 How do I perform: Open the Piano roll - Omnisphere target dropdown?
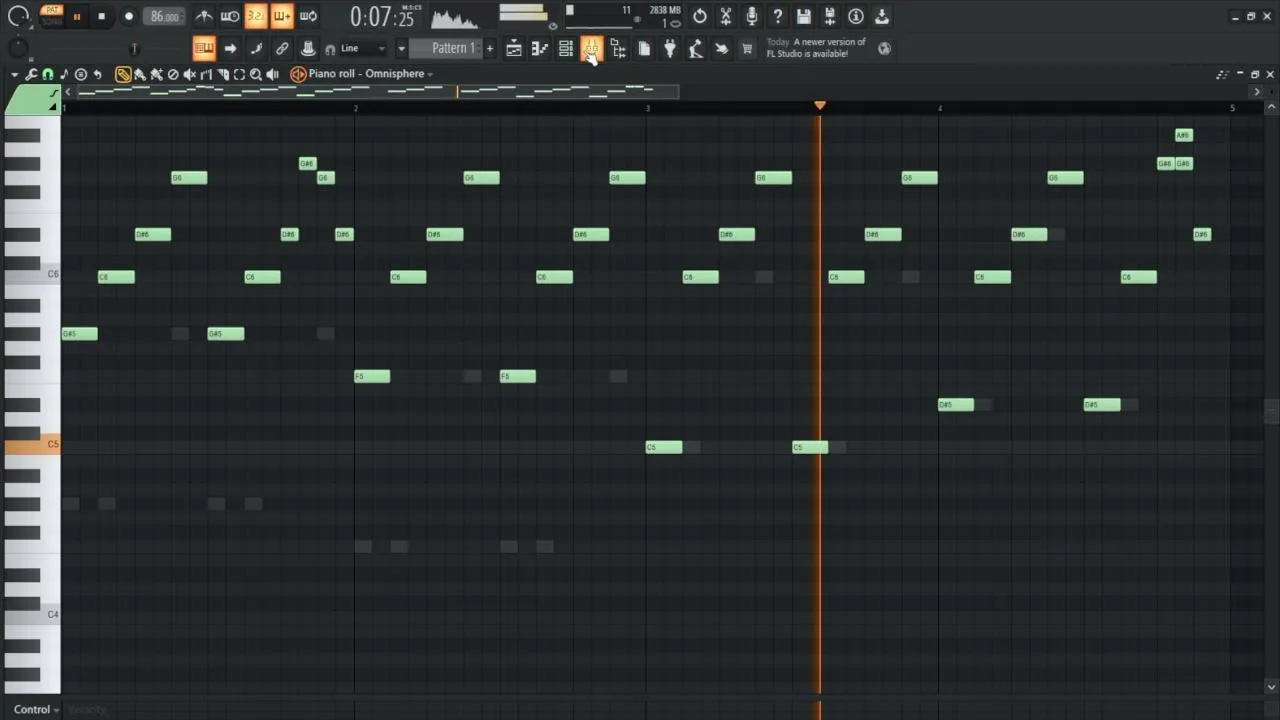370,74
